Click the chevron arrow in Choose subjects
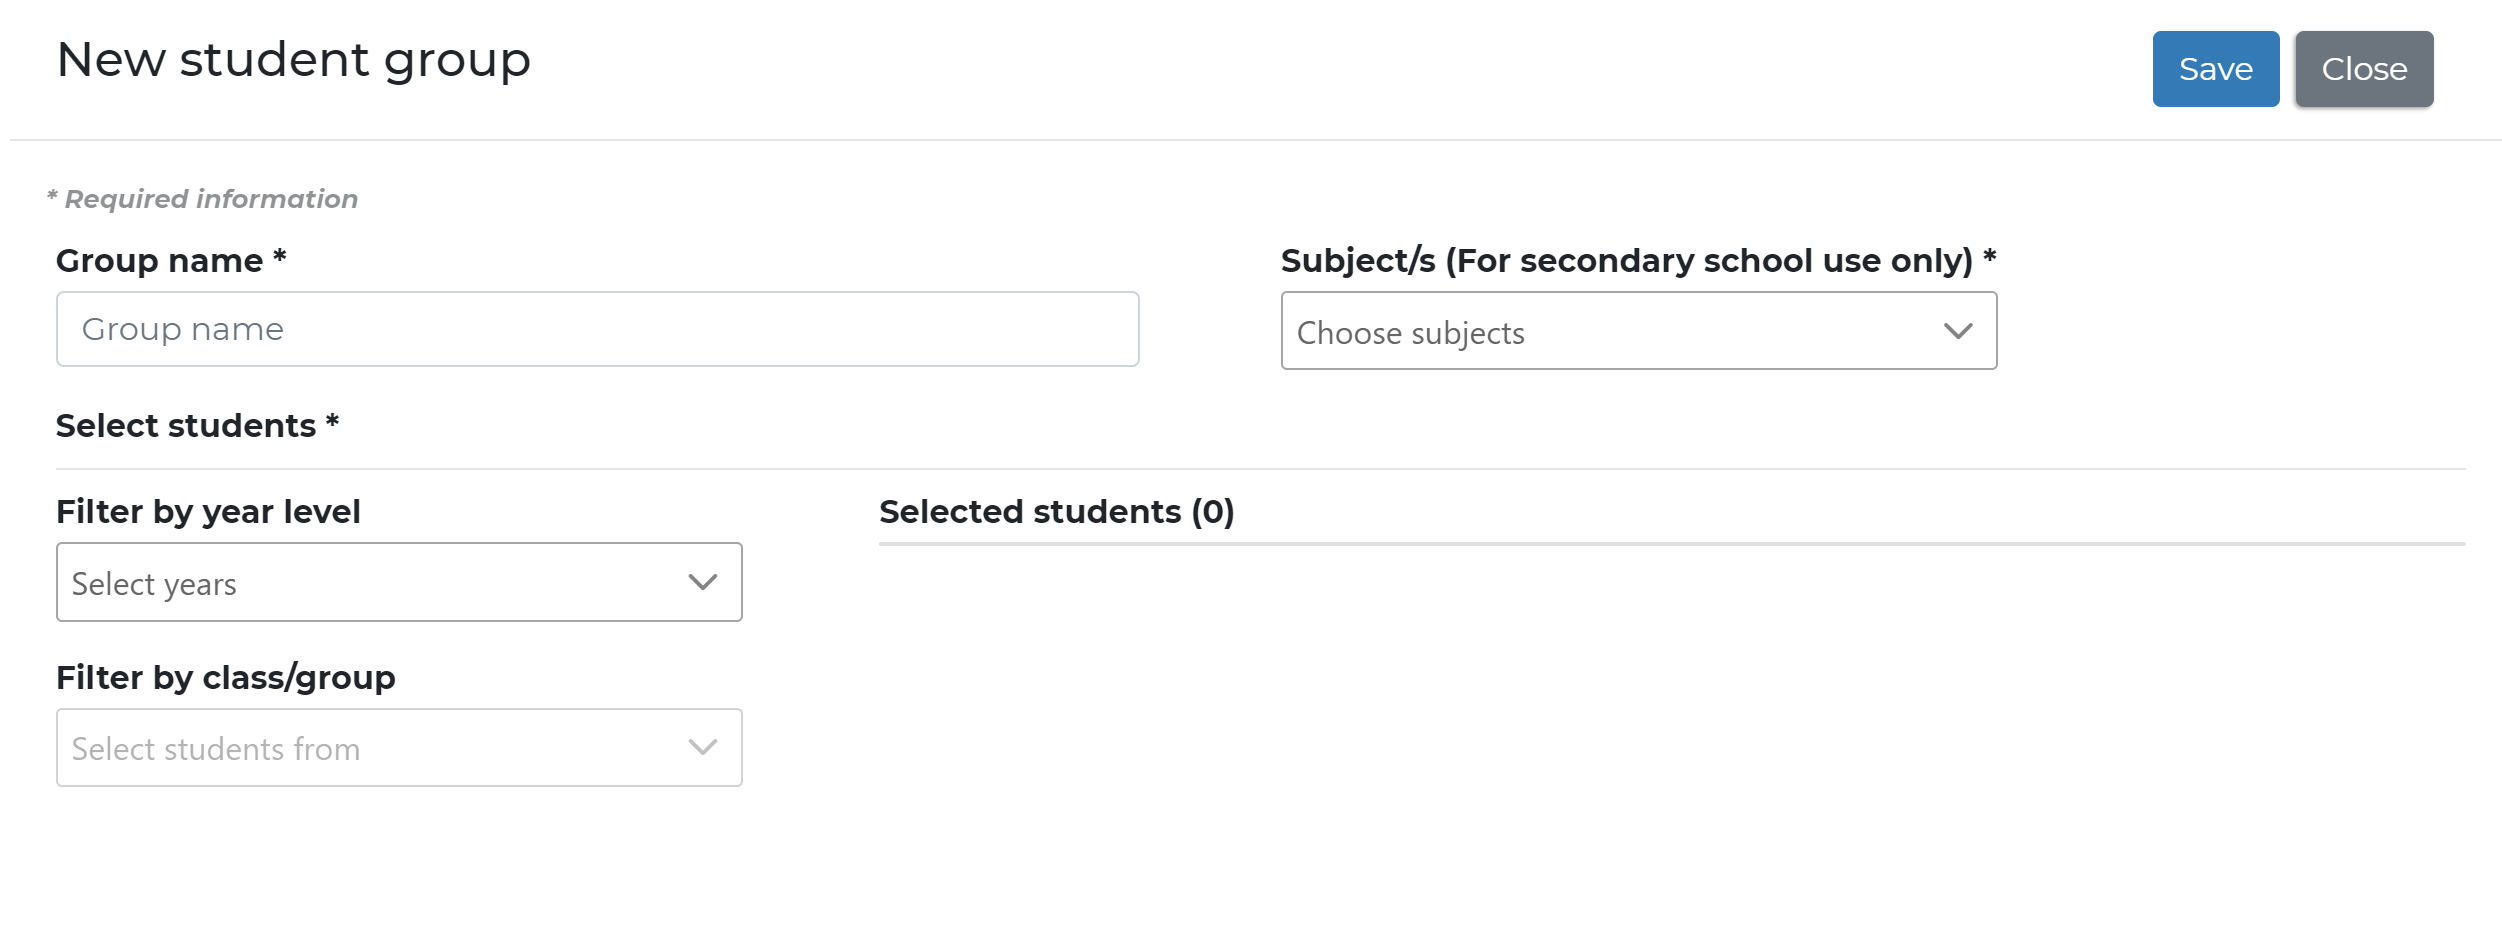This screenshot has height=934, width=2502. coord(1957,331)
